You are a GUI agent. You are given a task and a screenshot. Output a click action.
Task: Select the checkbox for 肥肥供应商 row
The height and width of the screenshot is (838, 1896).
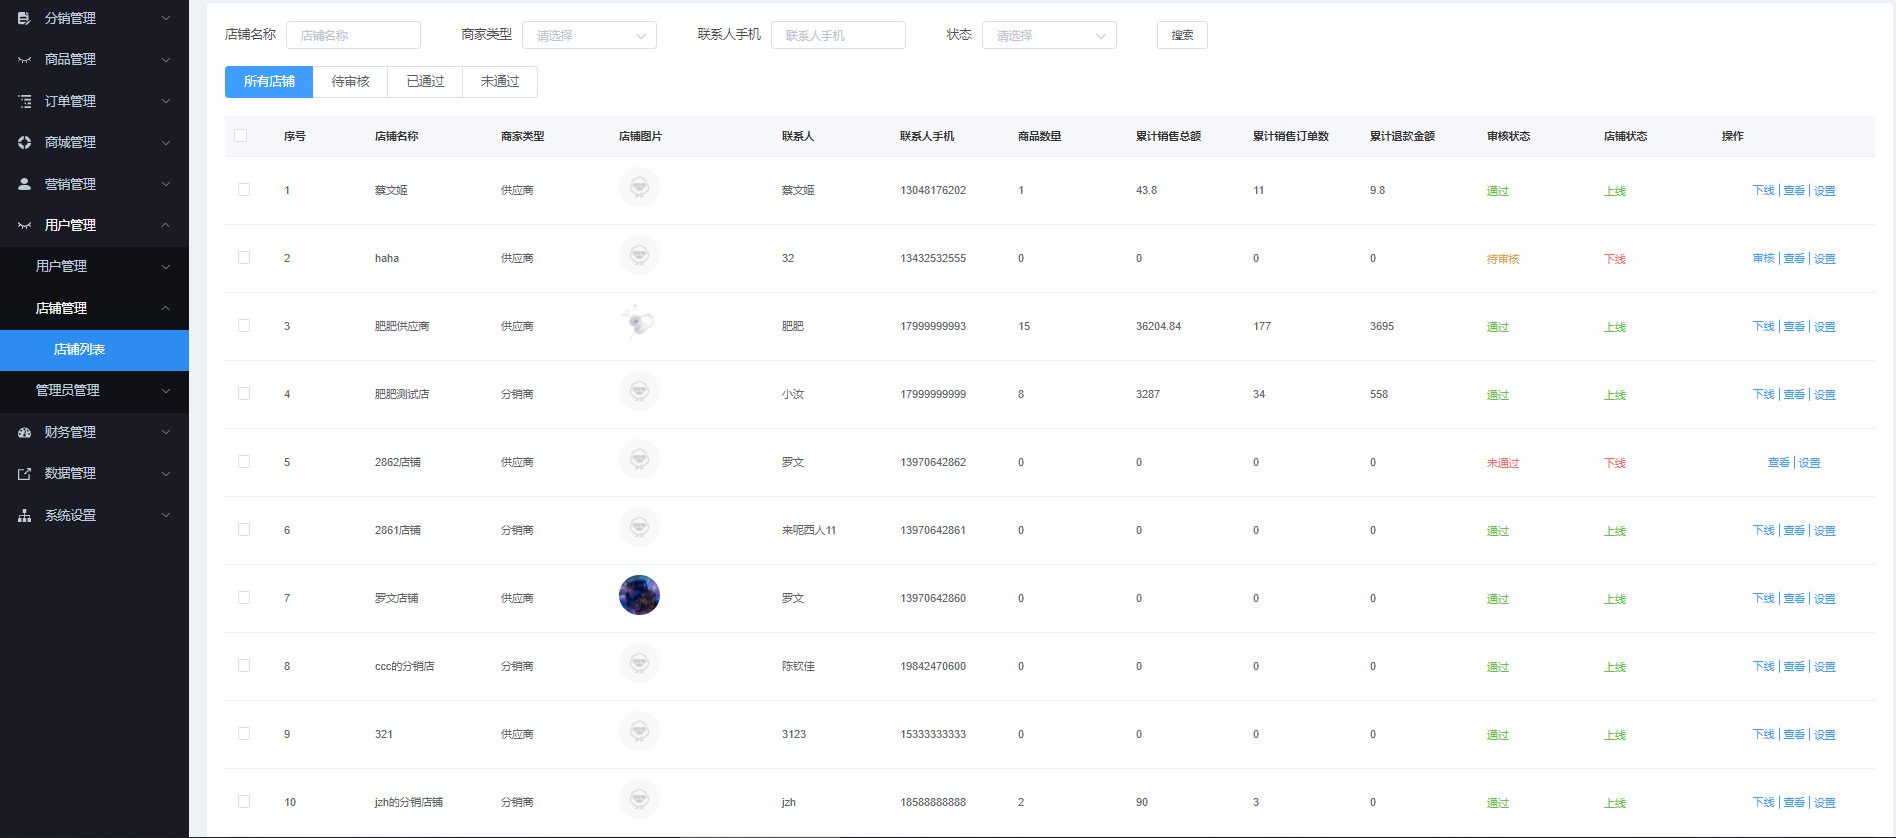(x=244, y=326)
